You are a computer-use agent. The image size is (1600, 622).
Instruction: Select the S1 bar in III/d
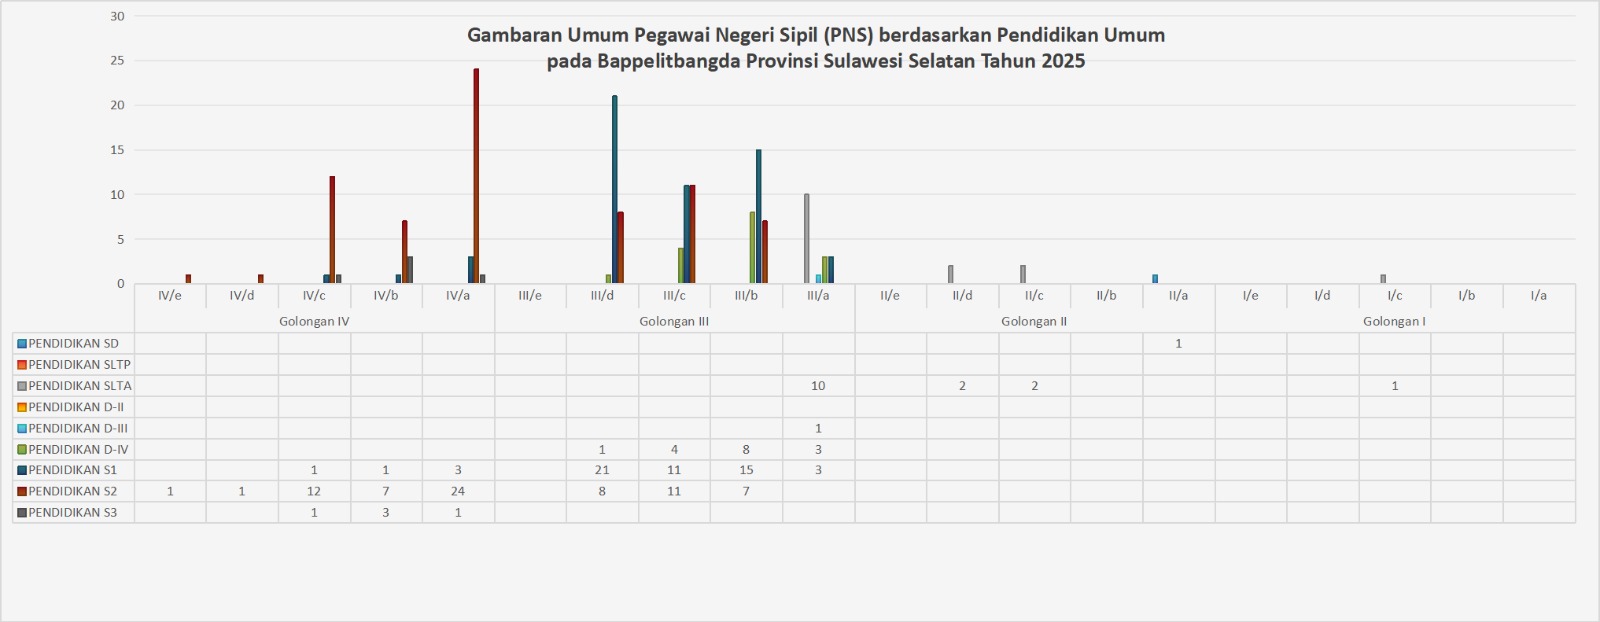(x=615, y=190)
